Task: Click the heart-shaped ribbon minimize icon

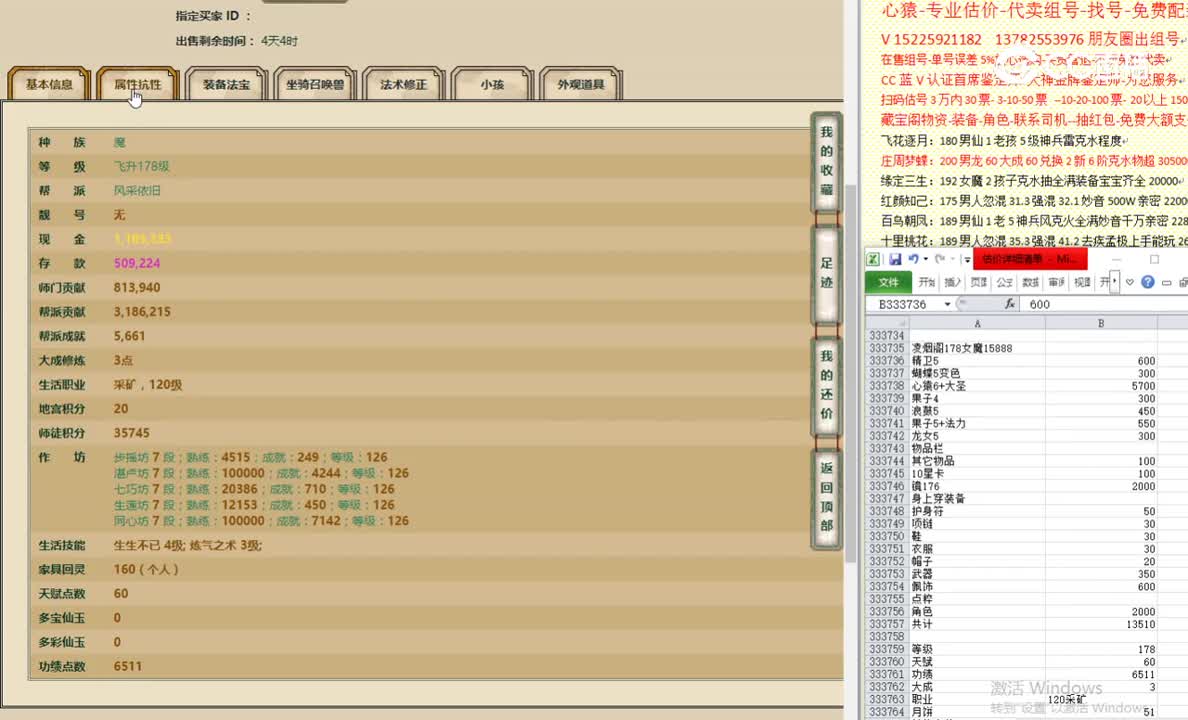Action: point(1130,282)
